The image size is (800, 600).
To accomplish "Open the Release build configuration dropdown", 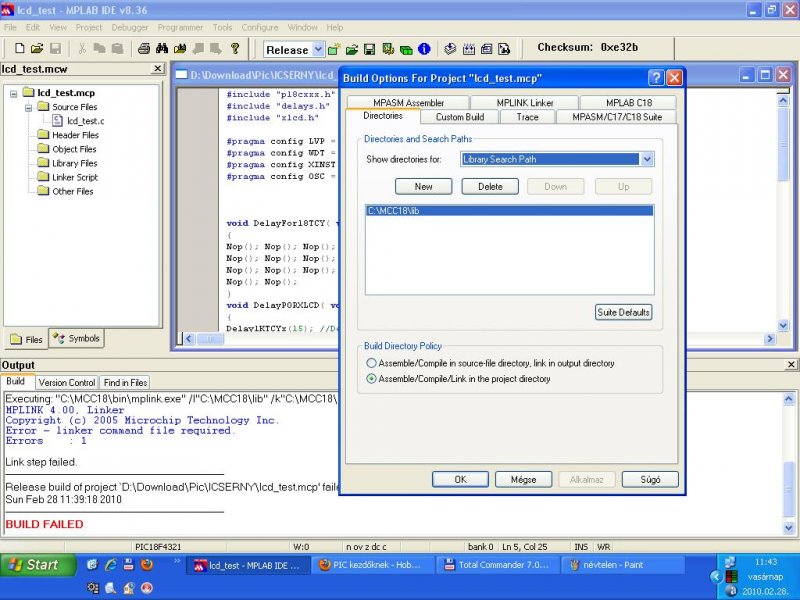I will pos(318,49).
